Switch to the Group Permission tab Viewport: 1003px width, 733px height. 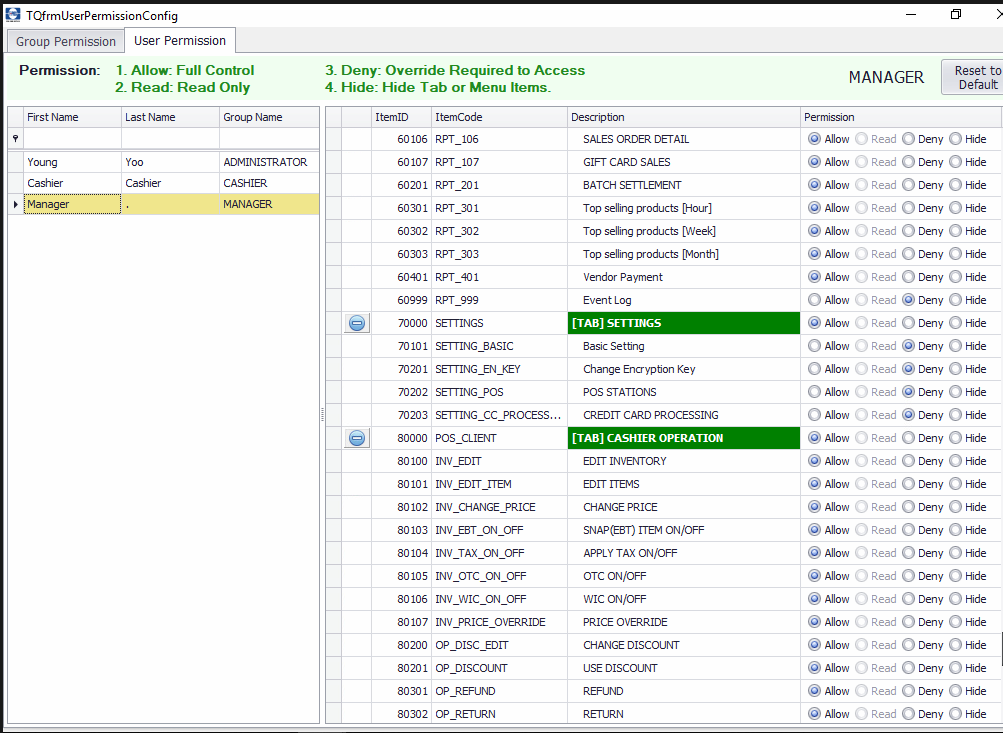(66, 41)
